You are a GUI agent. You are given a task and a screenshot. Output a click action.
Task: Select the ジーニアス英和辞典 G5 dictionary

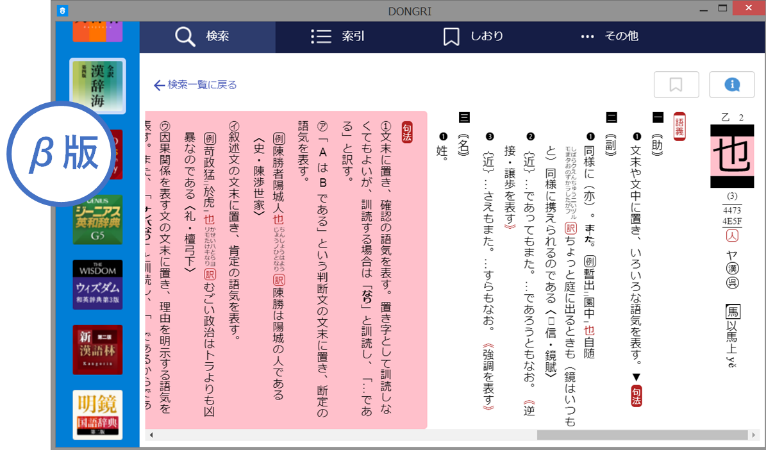tap(98, 219)
